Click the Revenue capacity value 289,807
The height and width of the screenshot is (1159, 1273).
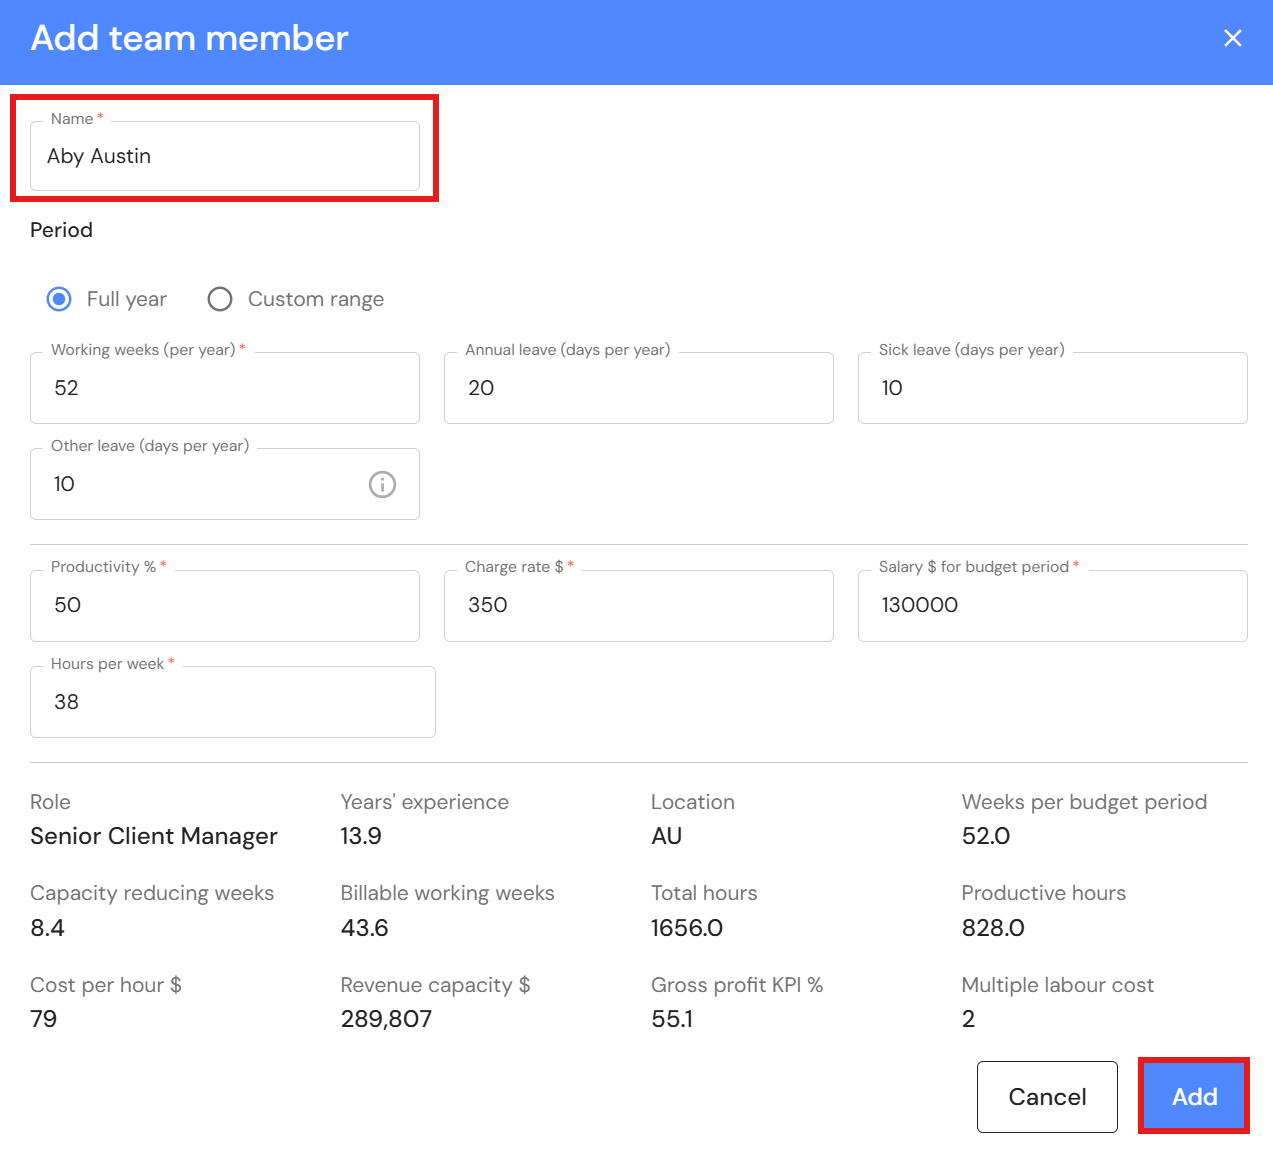386,1019
